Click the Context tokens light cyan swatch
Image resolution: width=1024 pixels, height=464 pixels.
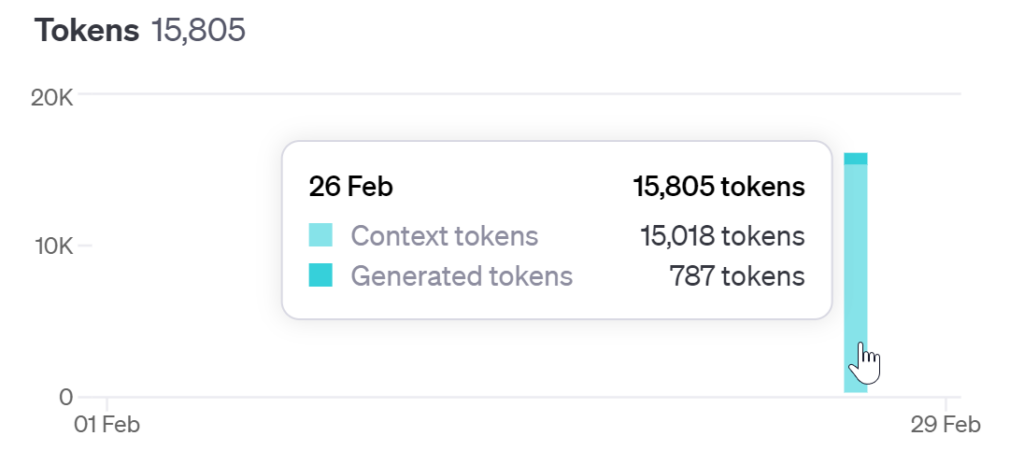321,235
